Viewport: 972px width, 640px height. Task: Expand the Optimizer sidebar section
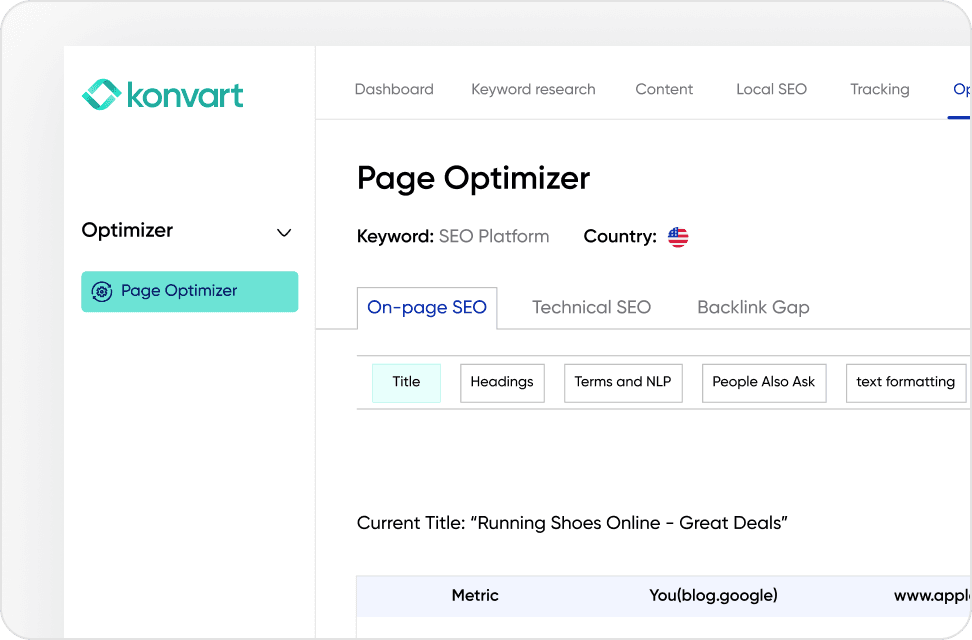[x=284, y=232]
